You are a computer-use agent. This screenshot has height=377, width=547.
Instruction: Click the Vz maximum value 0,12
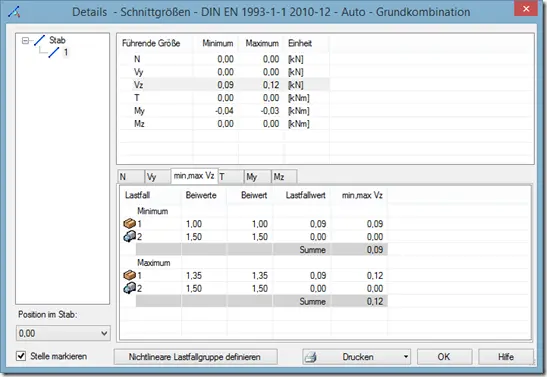pos(271,85)
